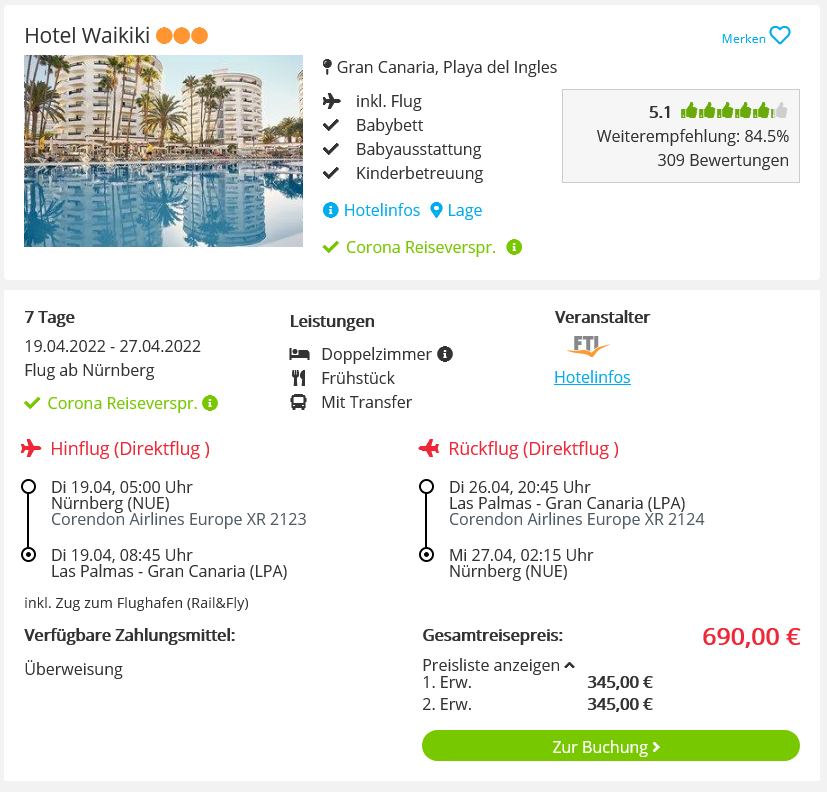Click info icon beside top Corona Reiseverspr.
Screen dimensions: 827x792
tap(514, 247)
